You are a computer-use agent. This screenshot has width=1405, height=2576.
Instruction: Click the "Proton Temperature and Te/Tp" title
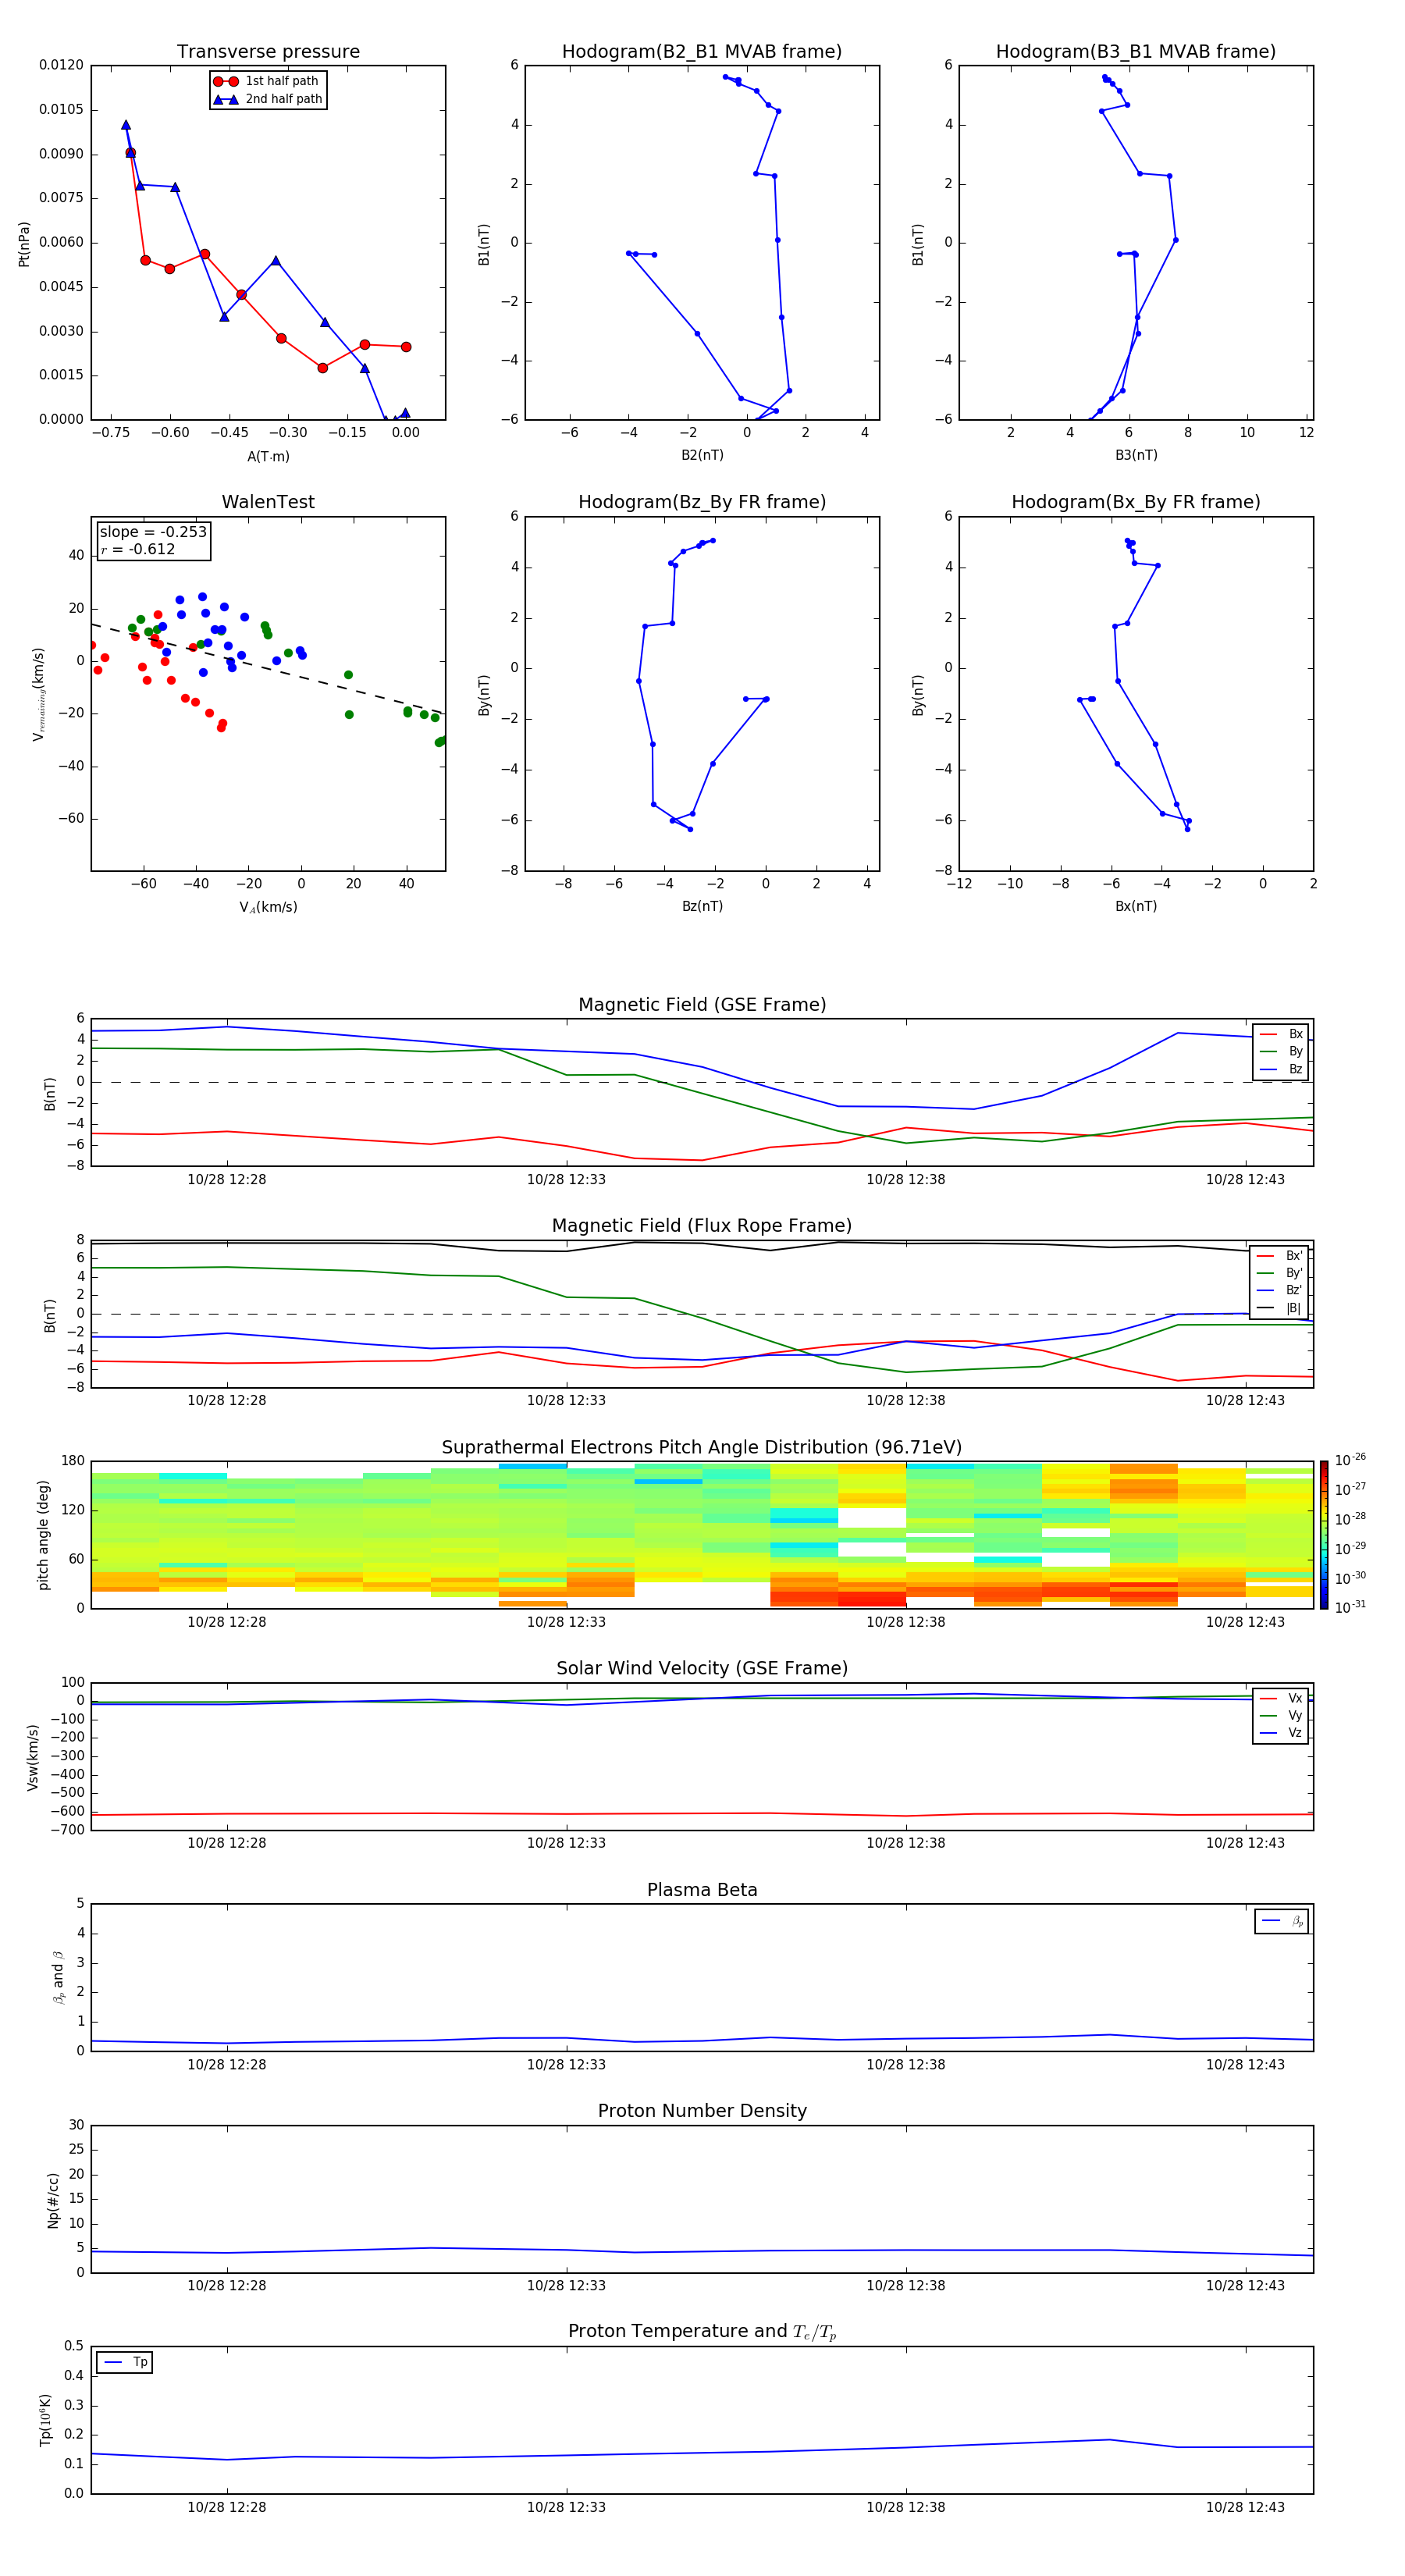coord(702,2332)
